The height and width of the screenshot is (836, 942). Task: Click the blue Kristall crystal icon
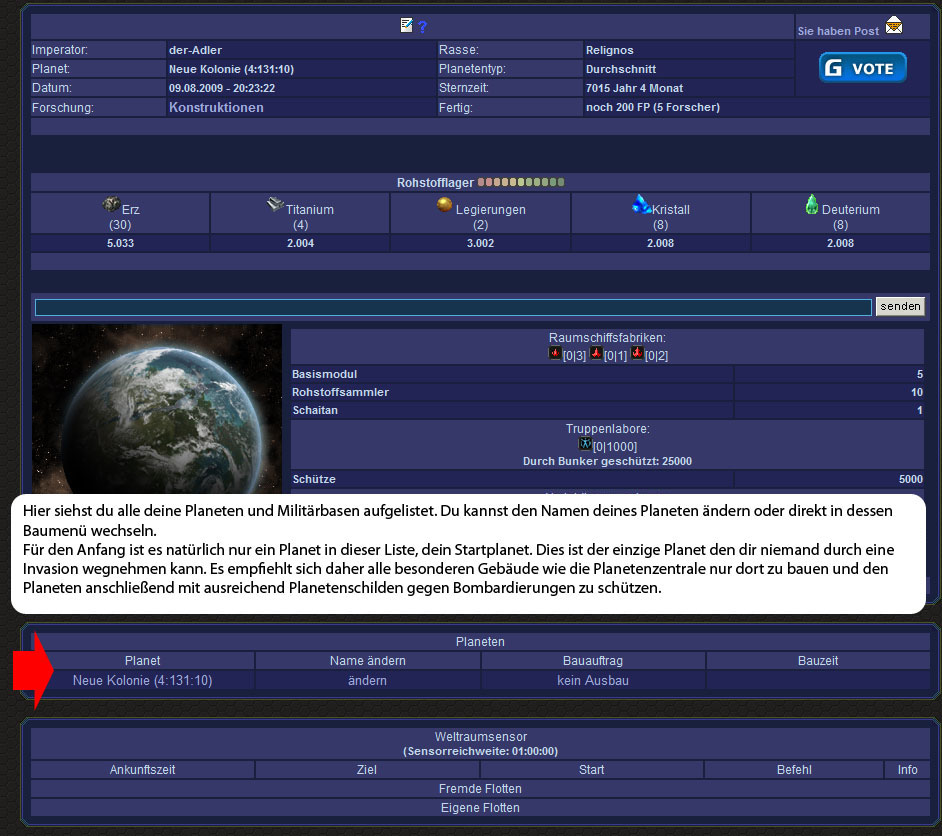(641, 204)
